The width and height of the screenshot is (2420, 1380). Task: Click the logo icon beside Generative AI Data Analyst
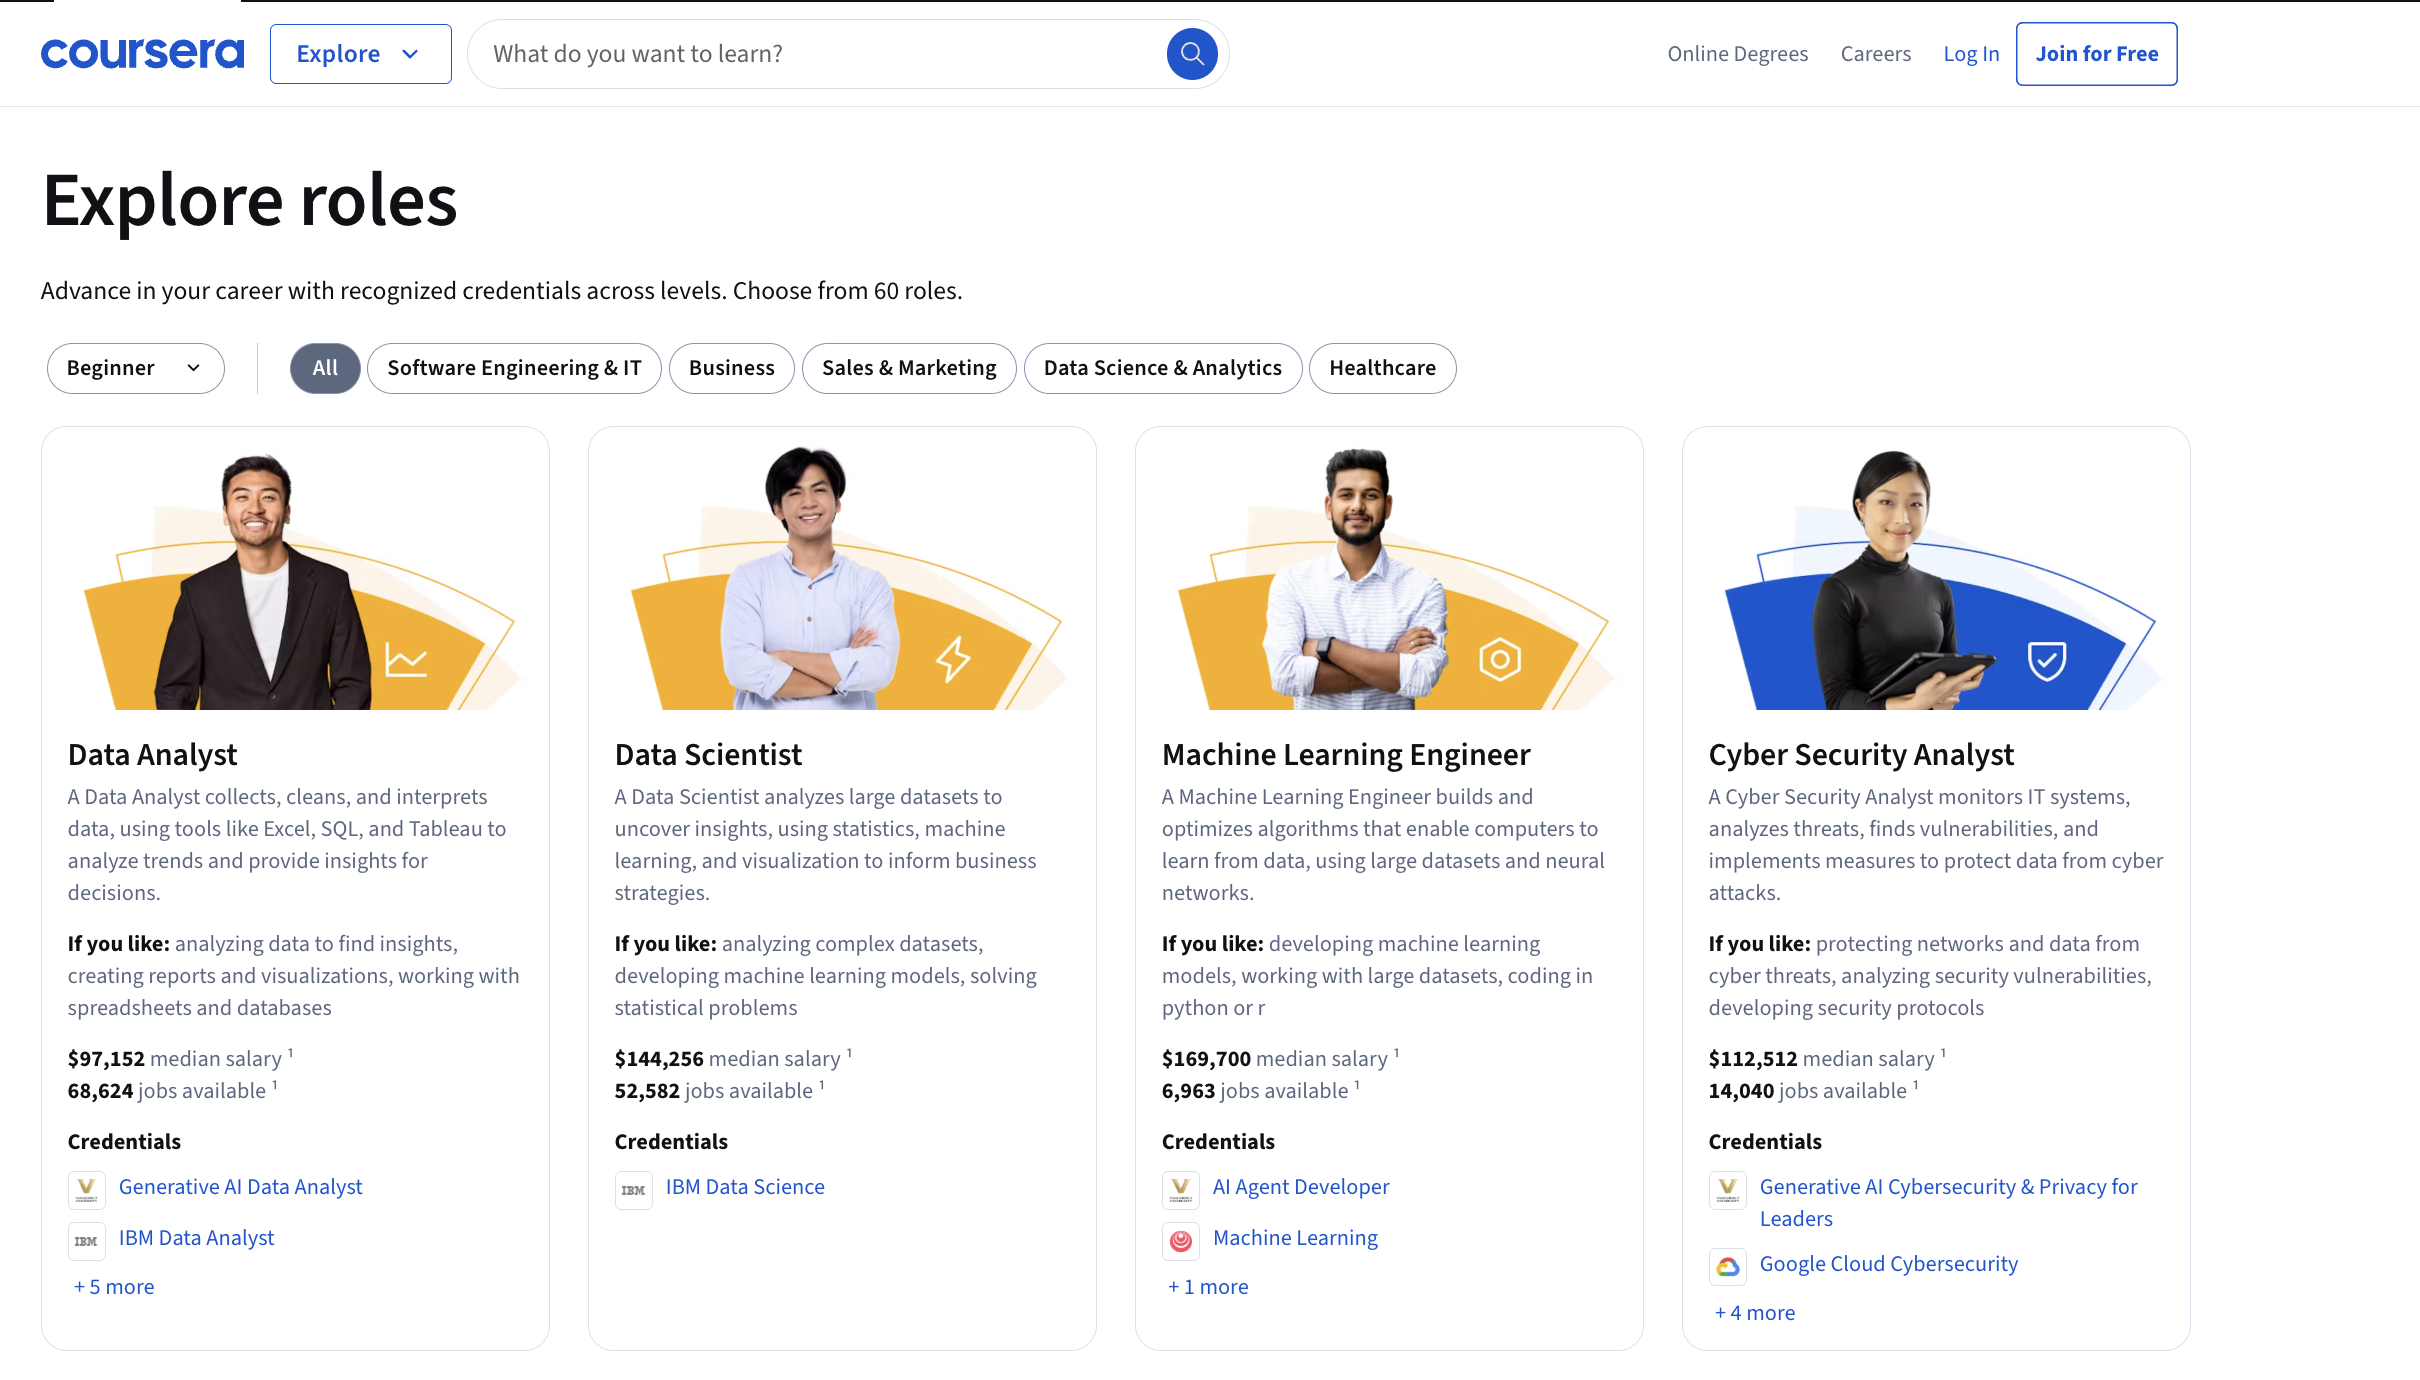coord(86,1189)
